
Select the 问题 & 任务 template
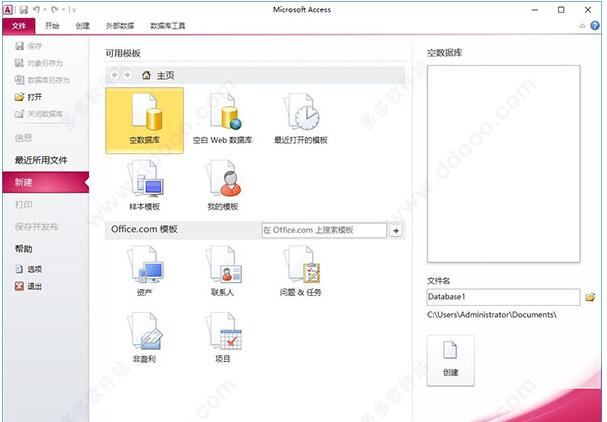click(x=301, y=271)
